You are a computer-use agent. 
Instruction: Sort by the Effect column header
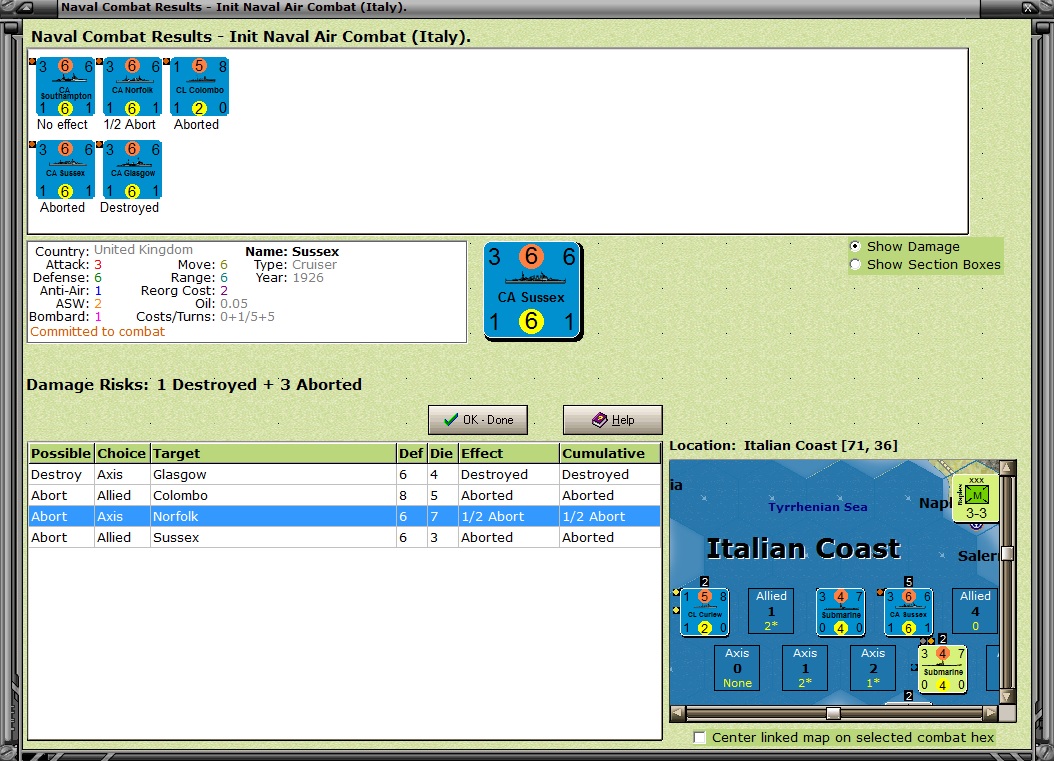pyautogui.click(x=508, y=453)
